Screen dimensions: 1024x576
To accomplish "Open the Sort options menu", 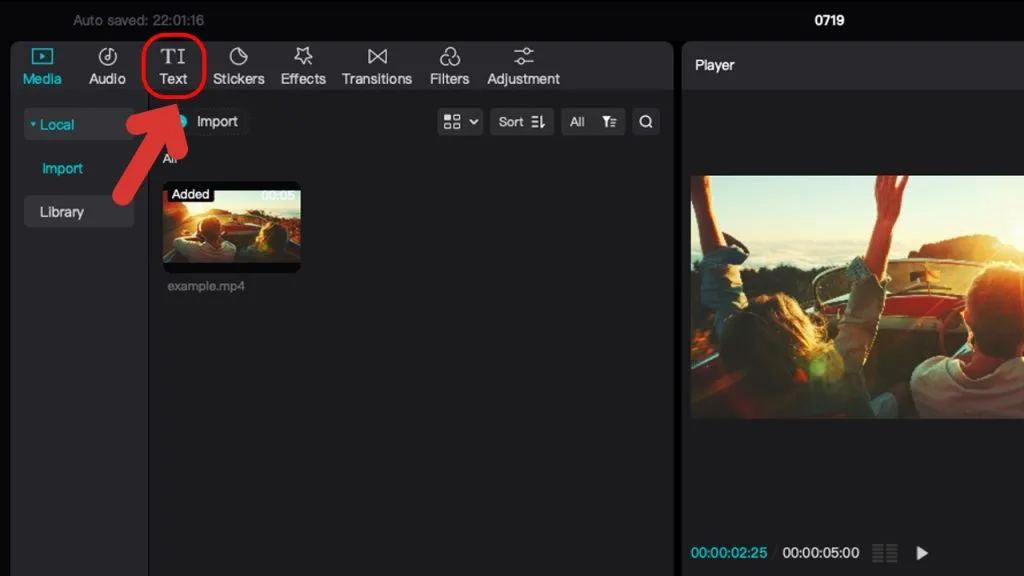I will [522, 122].
